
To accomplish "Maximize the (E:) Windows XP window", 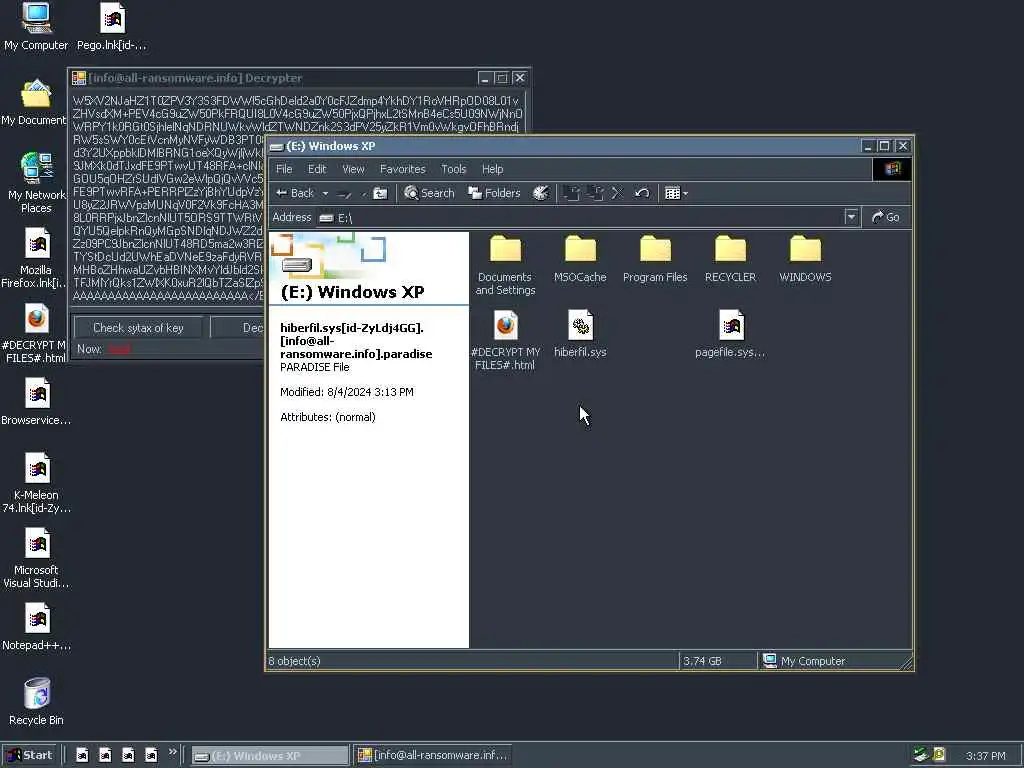I will [x=884, y=146].
